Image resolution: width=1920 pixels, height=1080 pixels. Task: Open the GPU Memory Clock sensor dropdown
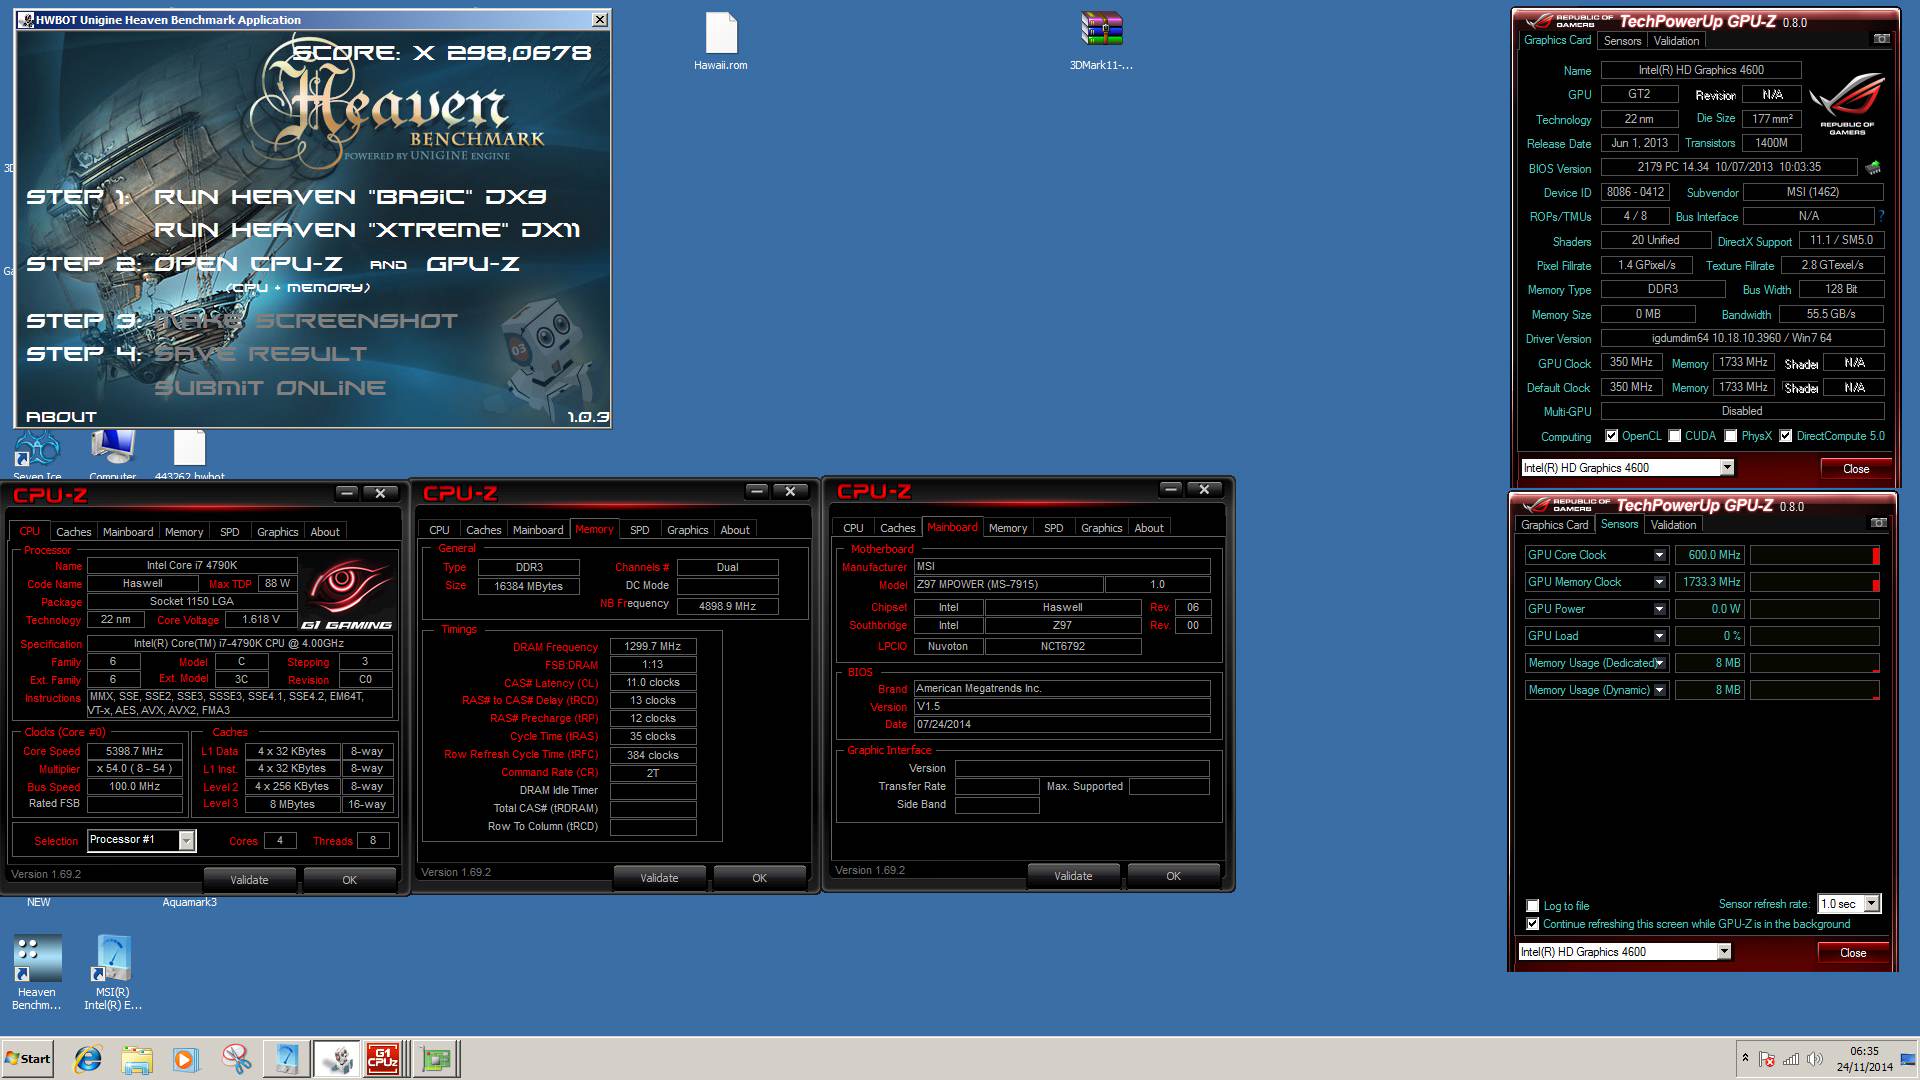coord(1659,582)
